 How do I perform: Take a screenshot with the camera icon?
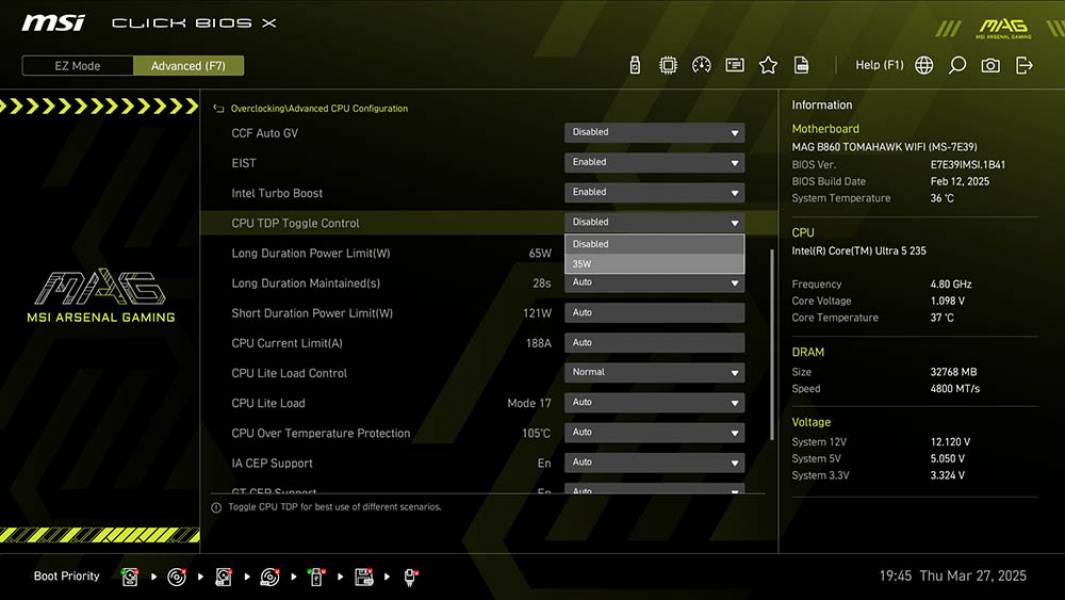pos(990,65)
